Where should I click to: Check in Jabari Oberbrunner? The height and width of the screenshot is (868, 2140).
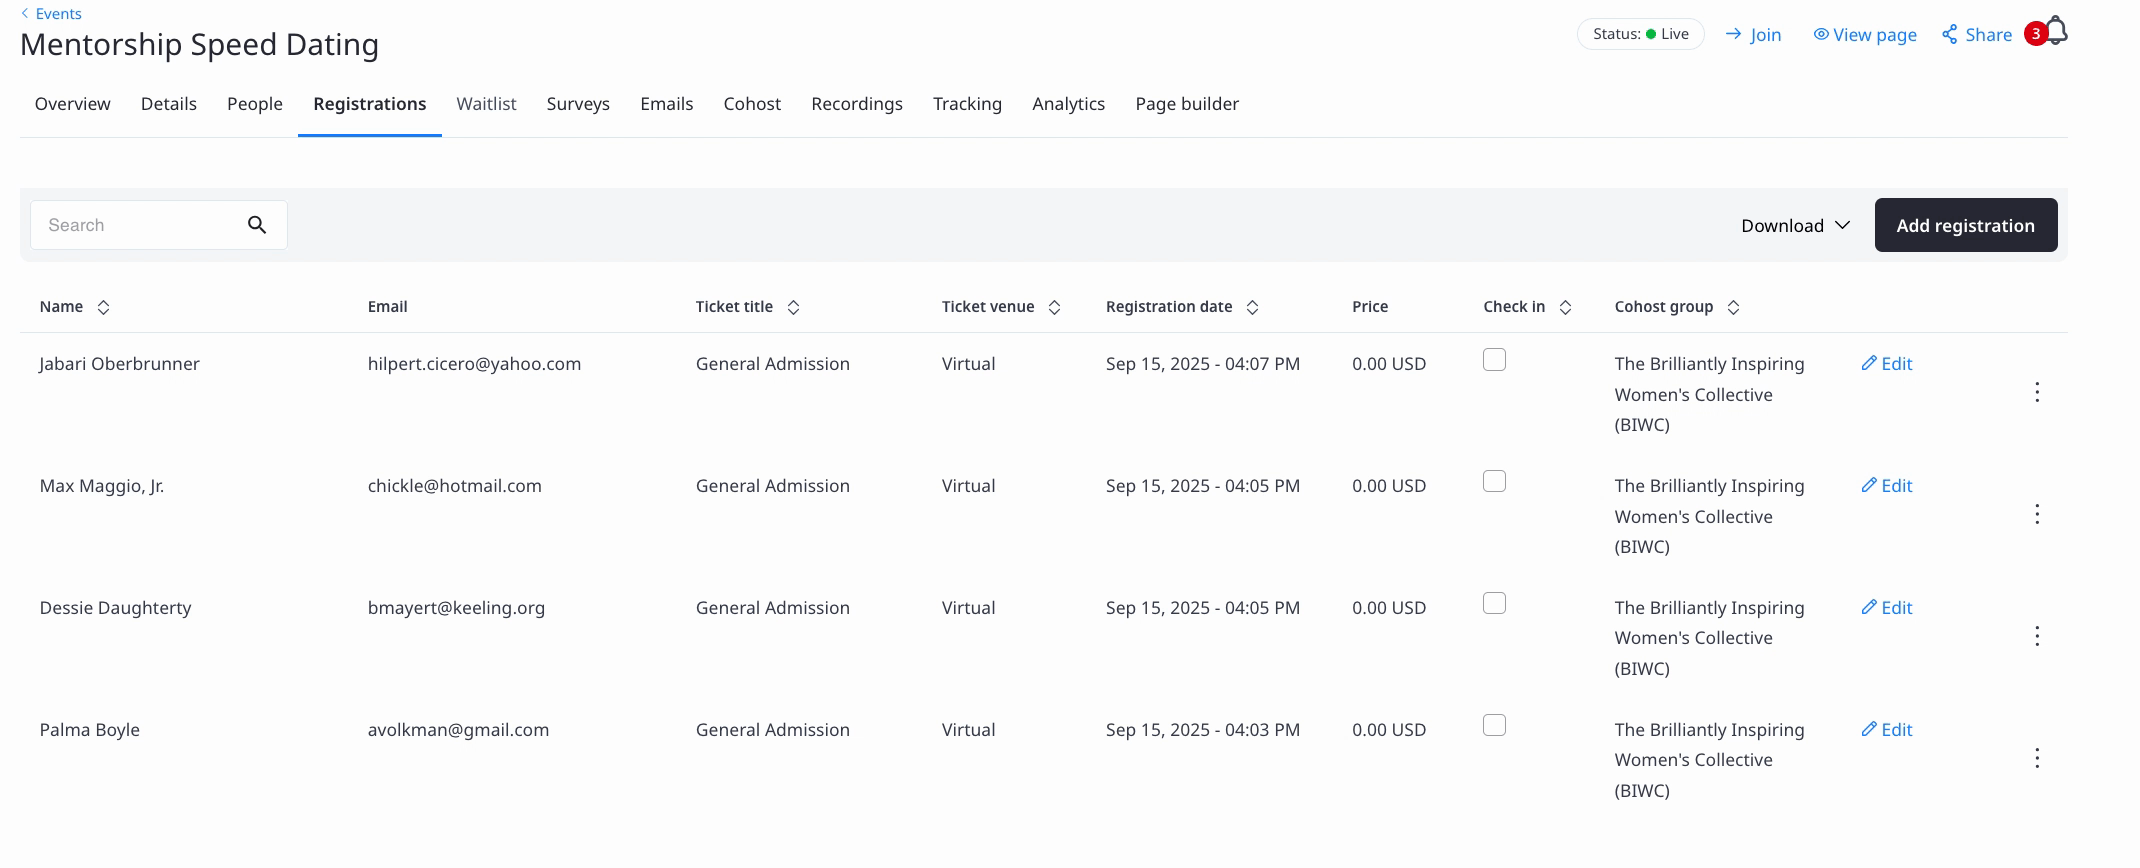[1494, 360]
